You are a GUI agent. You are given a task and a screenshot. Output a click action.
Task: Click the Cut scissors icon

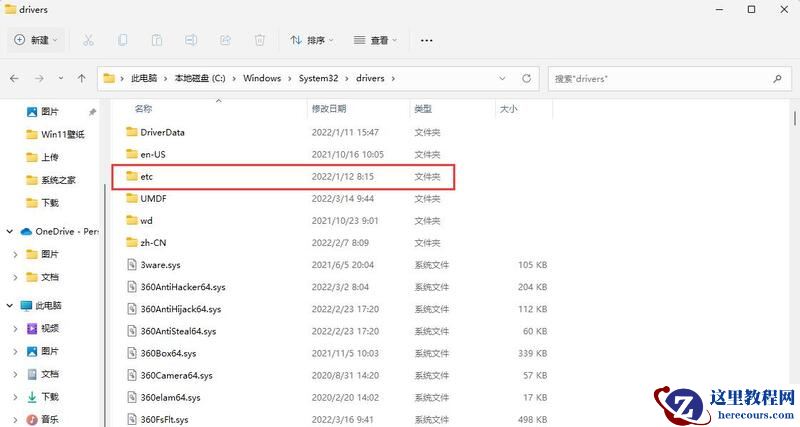tap(88, 40)
